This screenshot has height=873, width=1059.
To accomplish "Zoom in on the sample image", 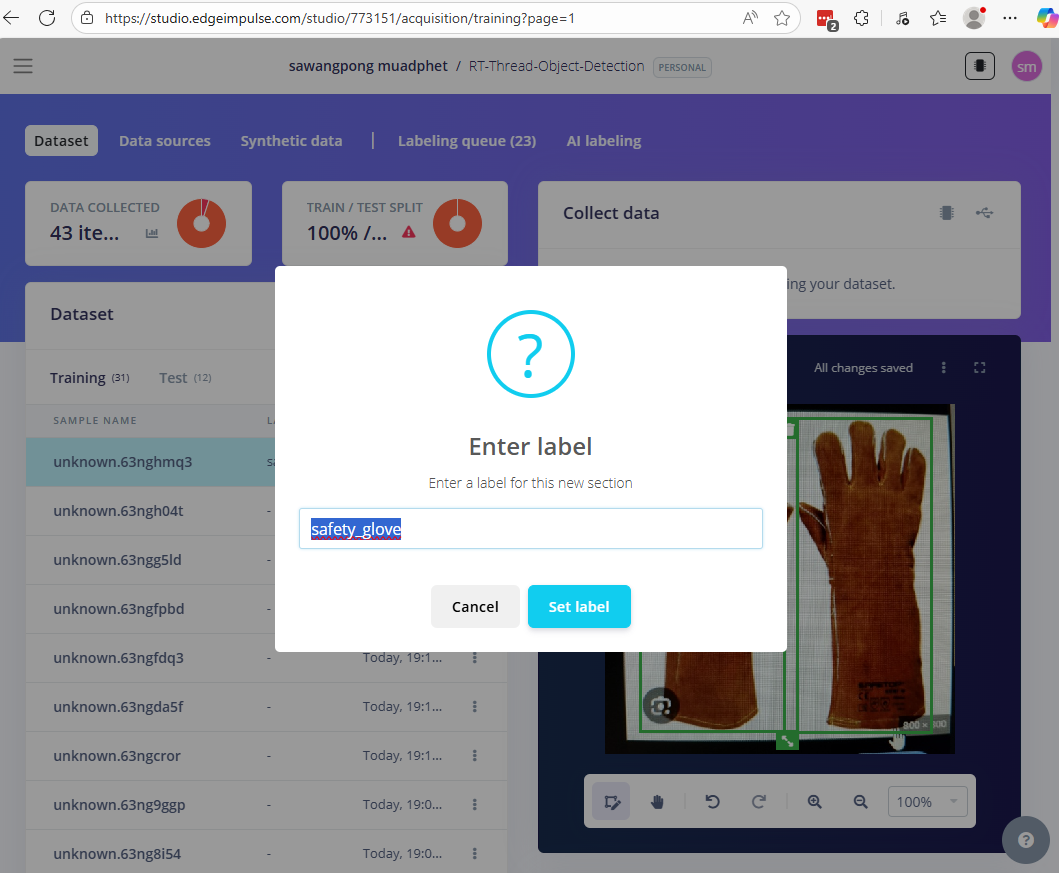I will [815, 802].
